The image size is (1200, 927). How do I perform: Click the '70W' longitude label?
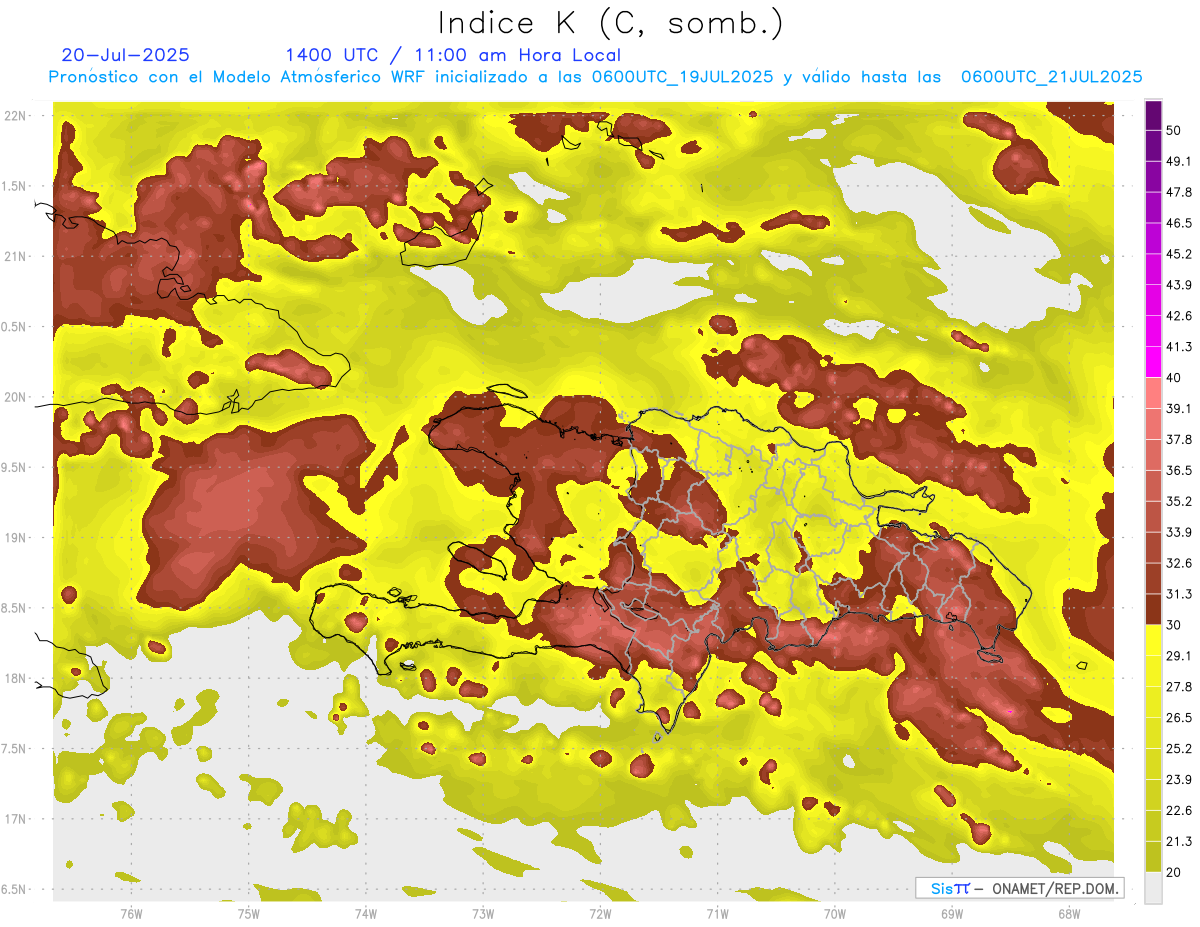[x=834, y=913]
